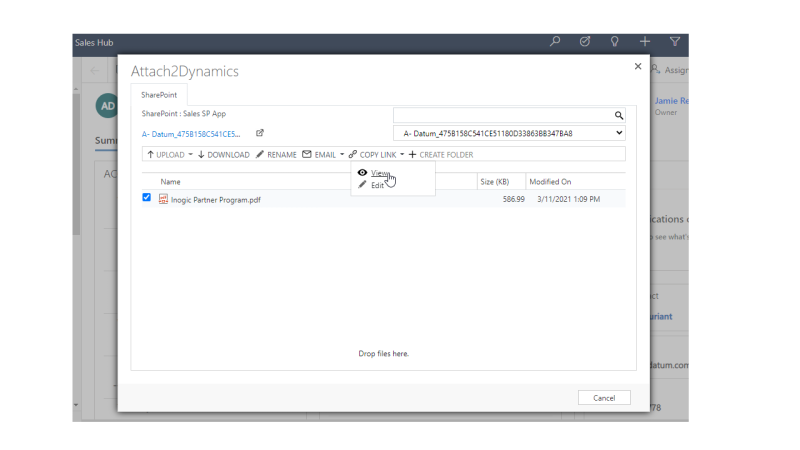Select View from the Copy Link menu
800x450 pixels.
pos(378,173)
